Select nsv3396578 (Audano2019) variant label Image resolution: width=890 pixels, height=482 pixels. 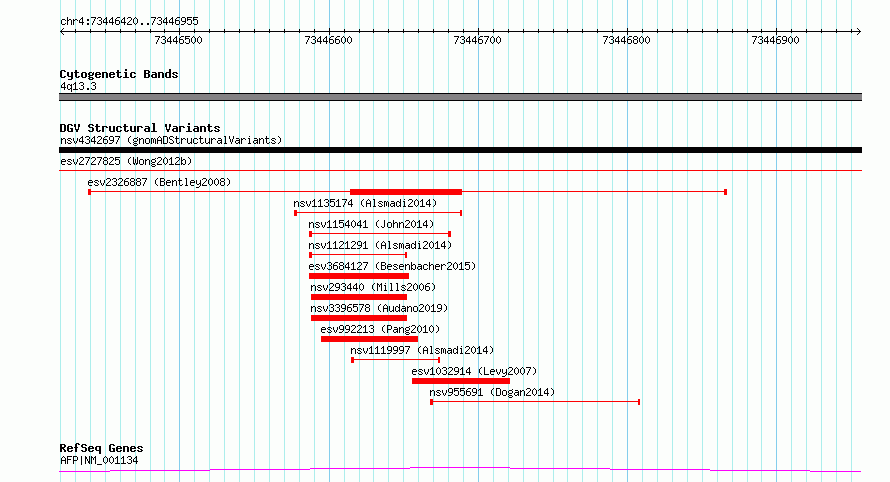point(379,308)
